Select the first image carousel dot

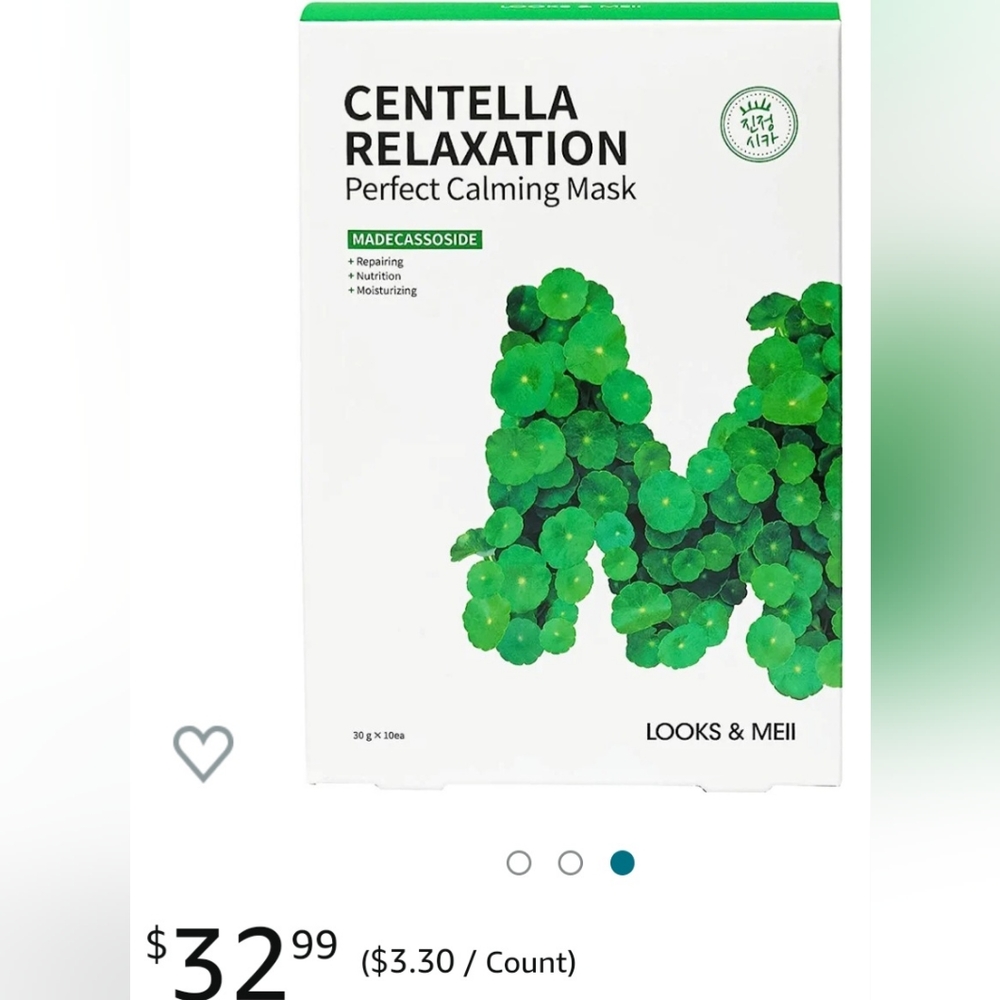(521, 861)
